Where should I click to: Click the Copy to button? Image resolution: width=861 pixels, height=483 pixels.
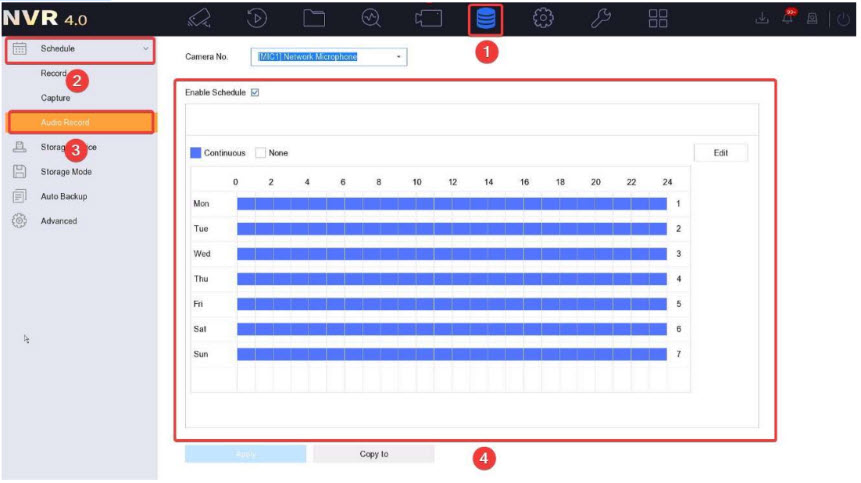pyautogui.click(x=373, y=454)
